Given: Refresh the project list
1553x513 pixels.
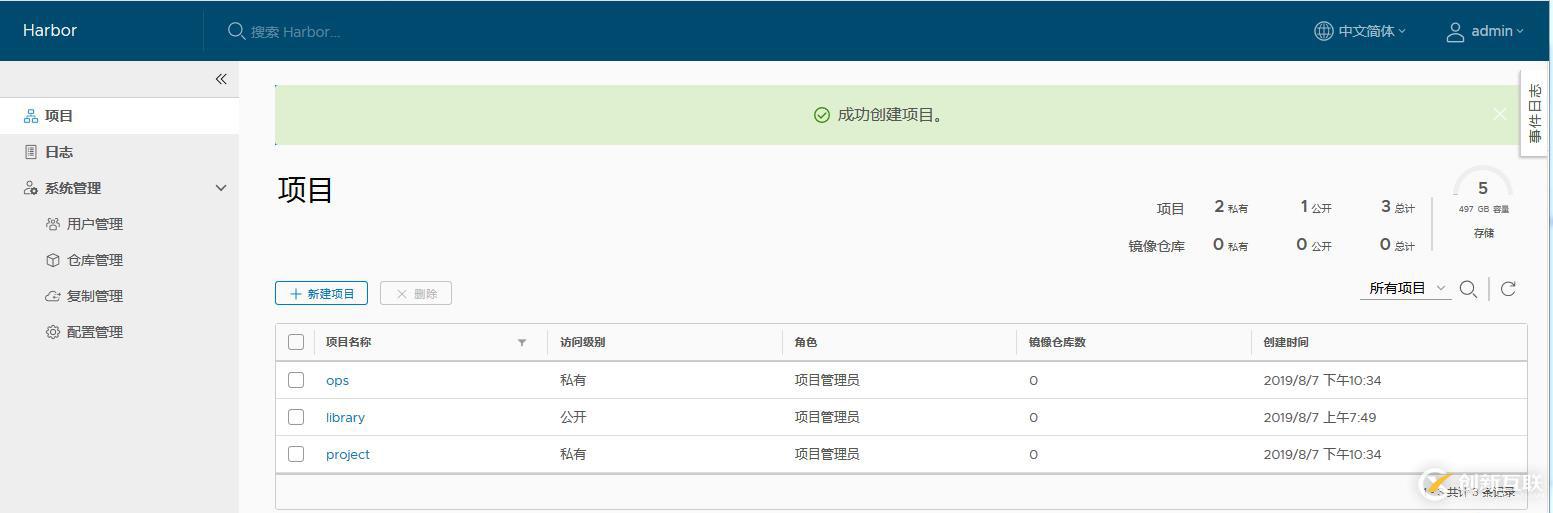Looking at the screenshot, I should point(1508,289).
